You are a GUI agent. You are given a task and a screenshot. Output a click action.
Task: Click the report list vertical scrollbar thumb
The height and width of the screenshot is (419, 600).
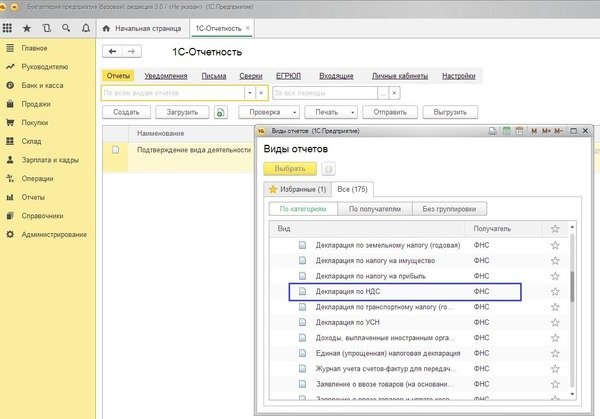[x=572, y=286]
